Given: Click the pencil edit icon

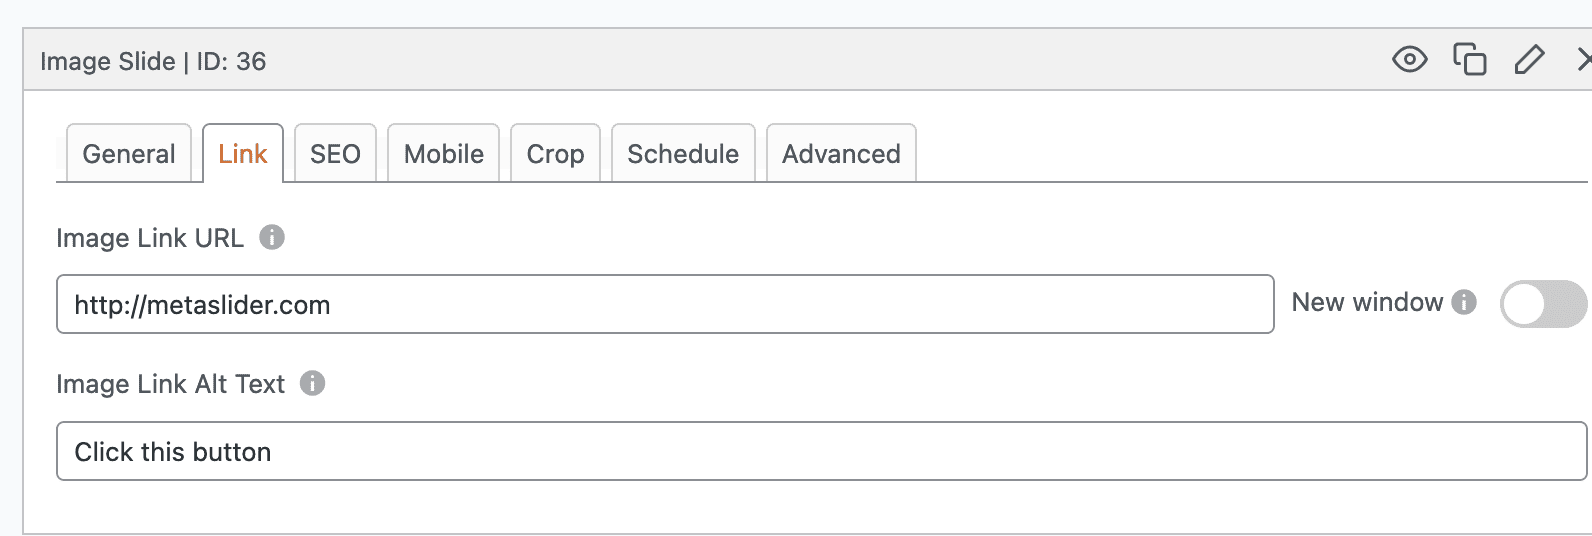Looking at the screenshot, I should 1529,60.
